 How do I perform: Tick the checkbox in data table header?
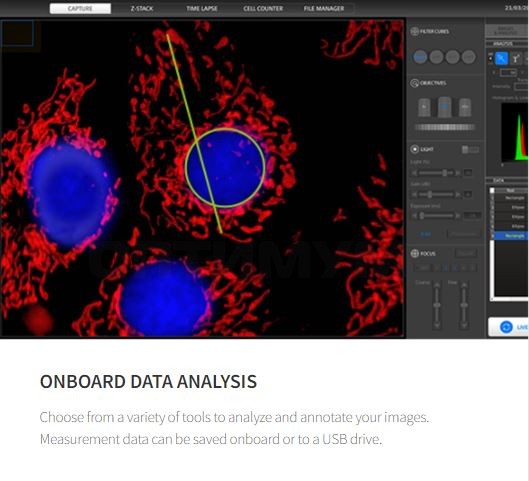[x=492, y=191]
